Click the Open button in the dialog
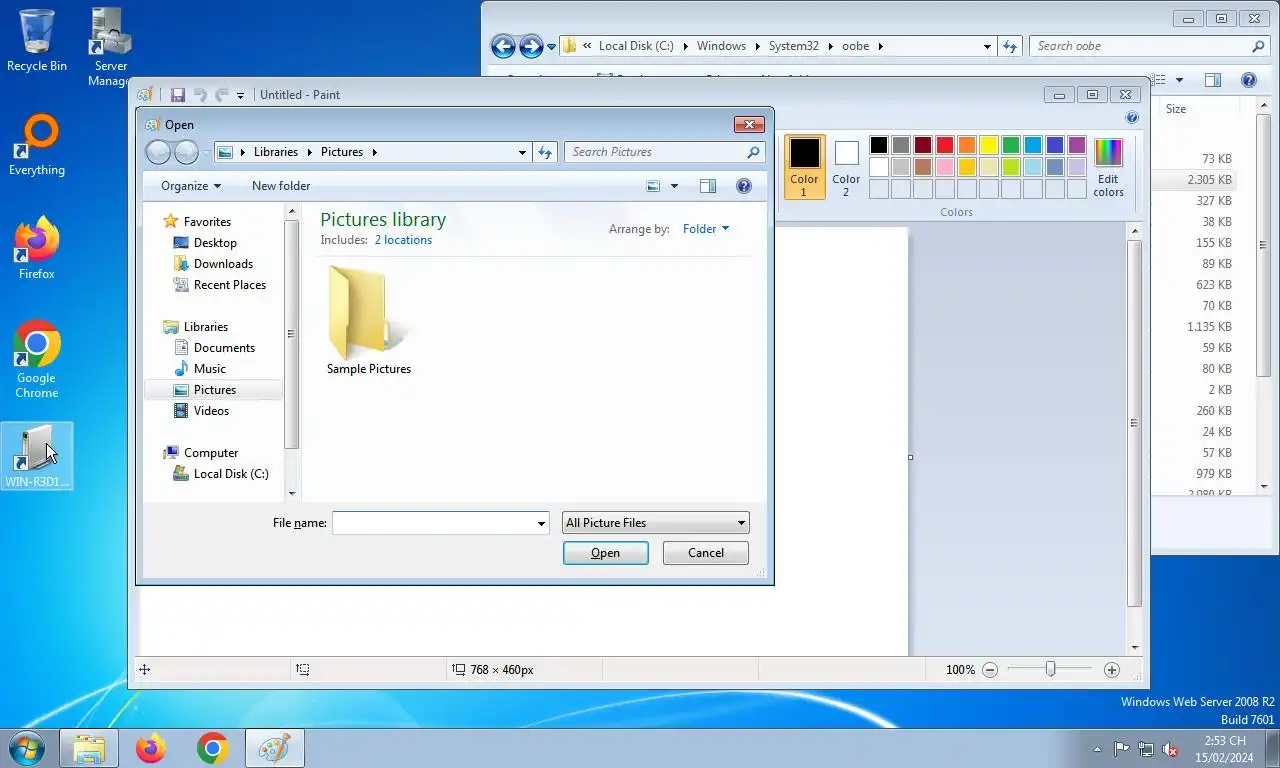Viewport: 1280px width, 768px height. point(606,553)
